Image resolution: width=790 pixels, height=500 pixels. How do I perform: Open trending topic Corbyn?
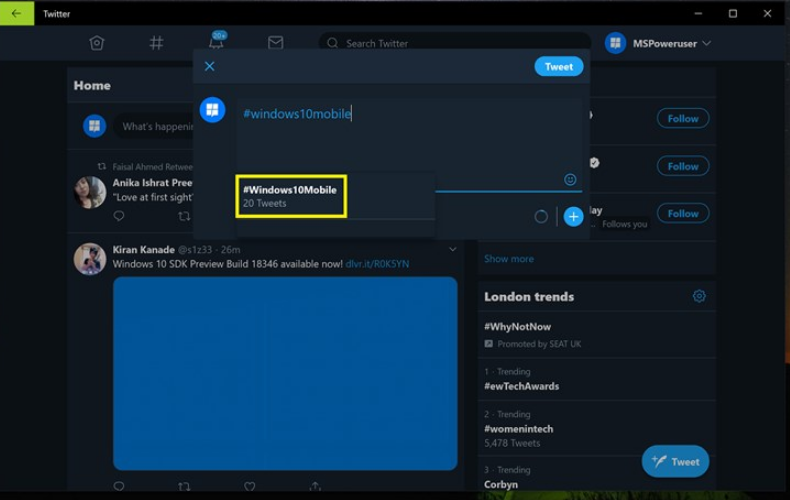(501, 484)
